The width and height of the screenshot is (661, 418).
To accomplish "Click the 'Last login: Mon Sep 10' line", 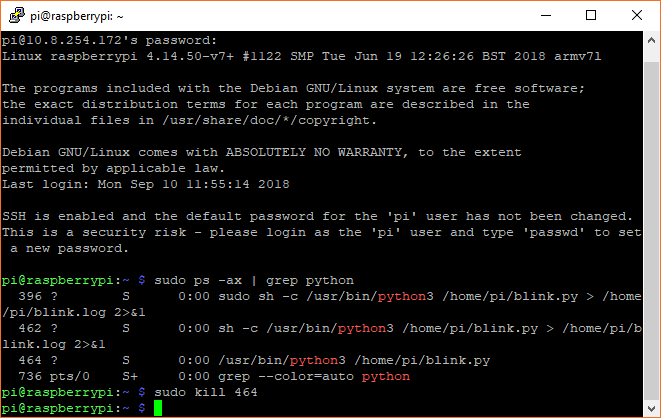I will (146, 184).
